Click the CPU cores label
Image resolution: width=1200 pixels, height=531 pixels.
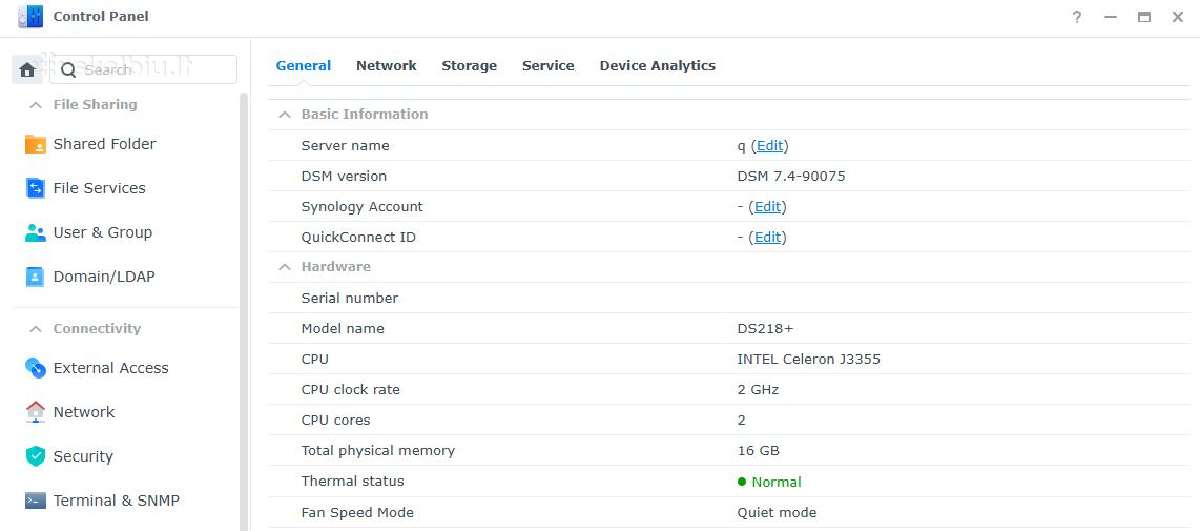pos(336,420)
